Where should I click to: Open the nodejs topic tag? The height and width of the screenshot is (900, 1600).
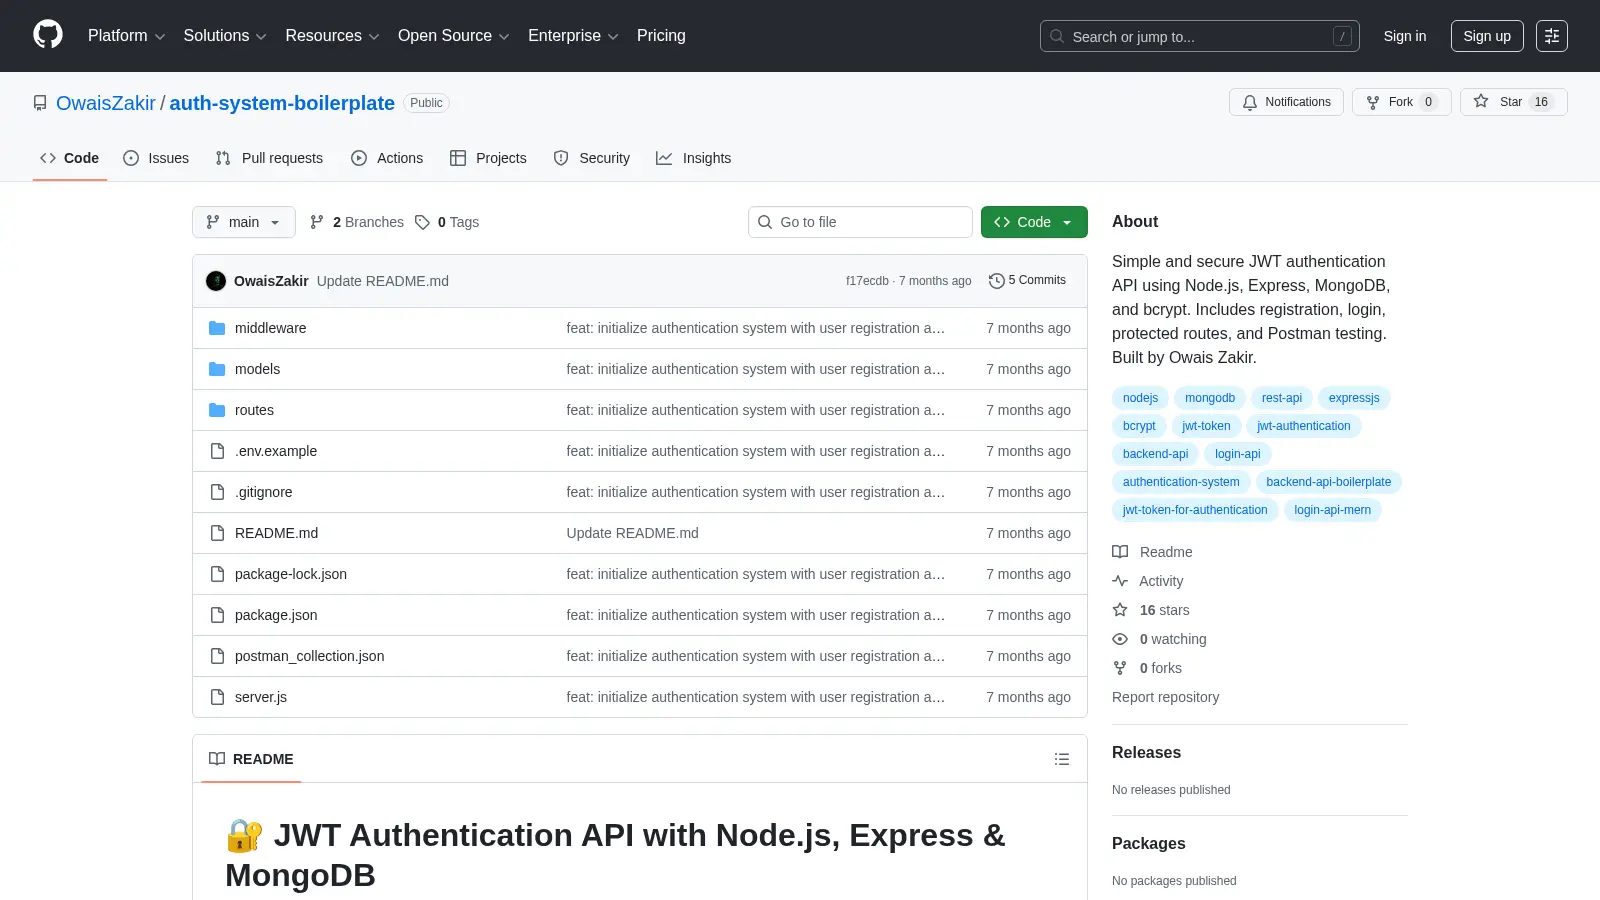pos(1140,398)
